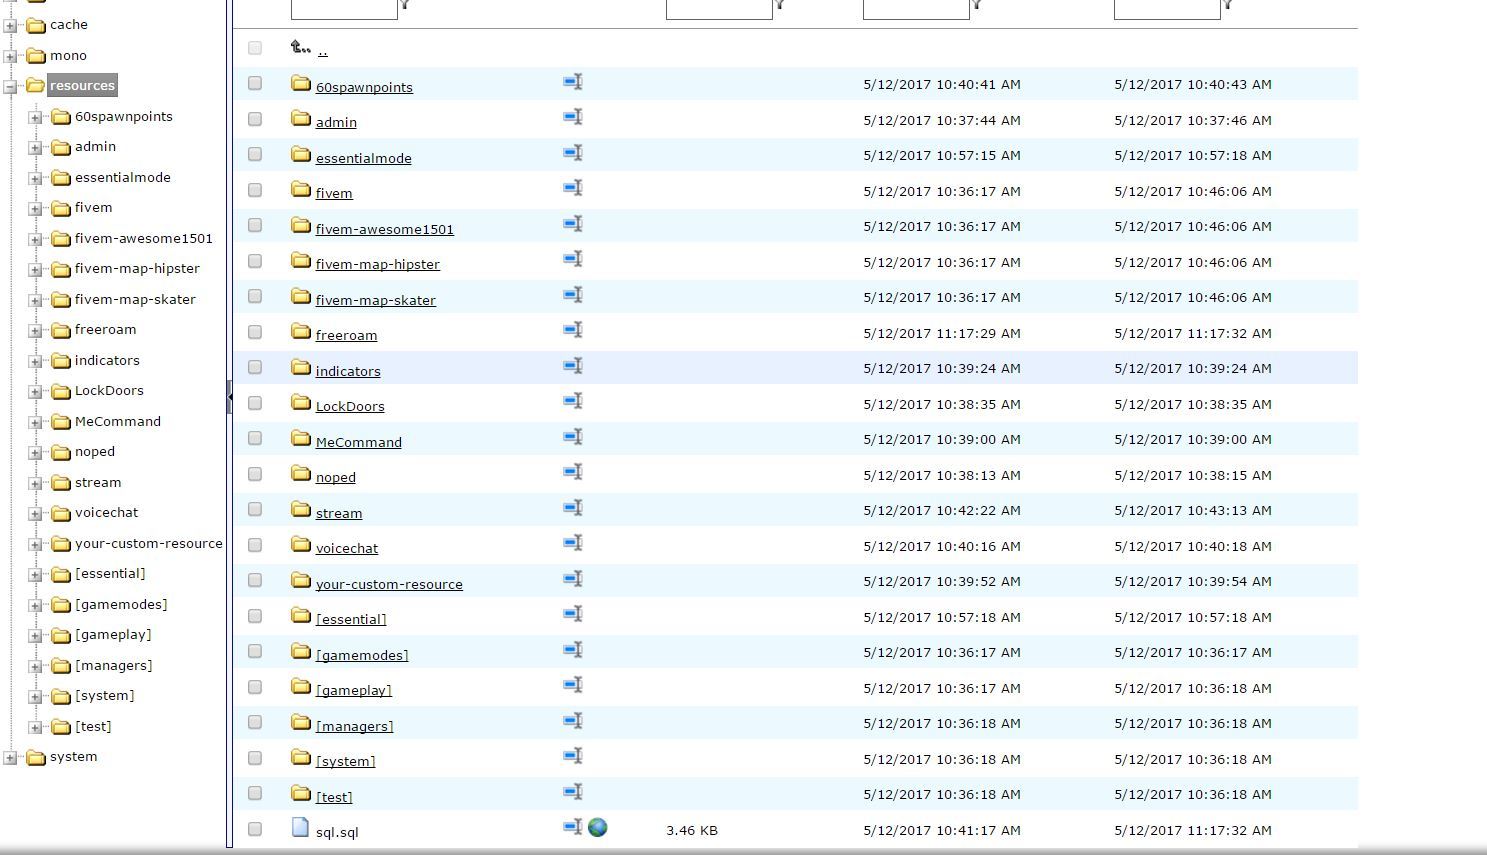This screenshot has height=855, width=1487.
Task: Expand the system folder in the tree
Action: 10,758
